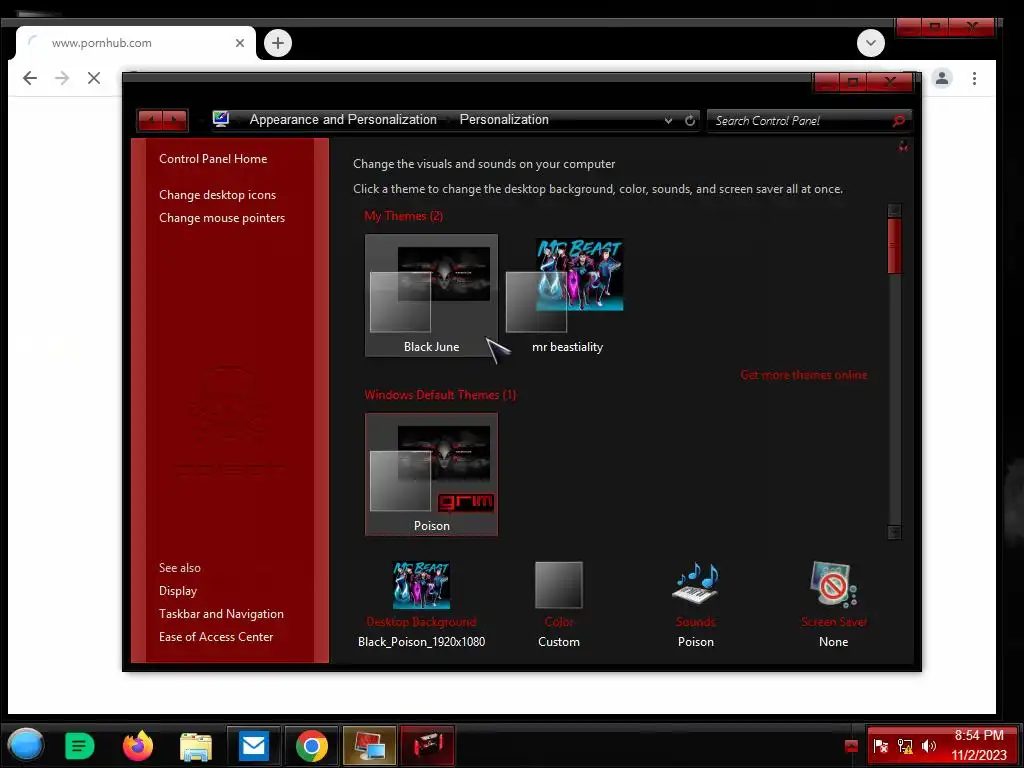The width and height of the screenshot is (1024, 768).
Task: Open the Chrome profile avatar
Action: tap(942, 78)
